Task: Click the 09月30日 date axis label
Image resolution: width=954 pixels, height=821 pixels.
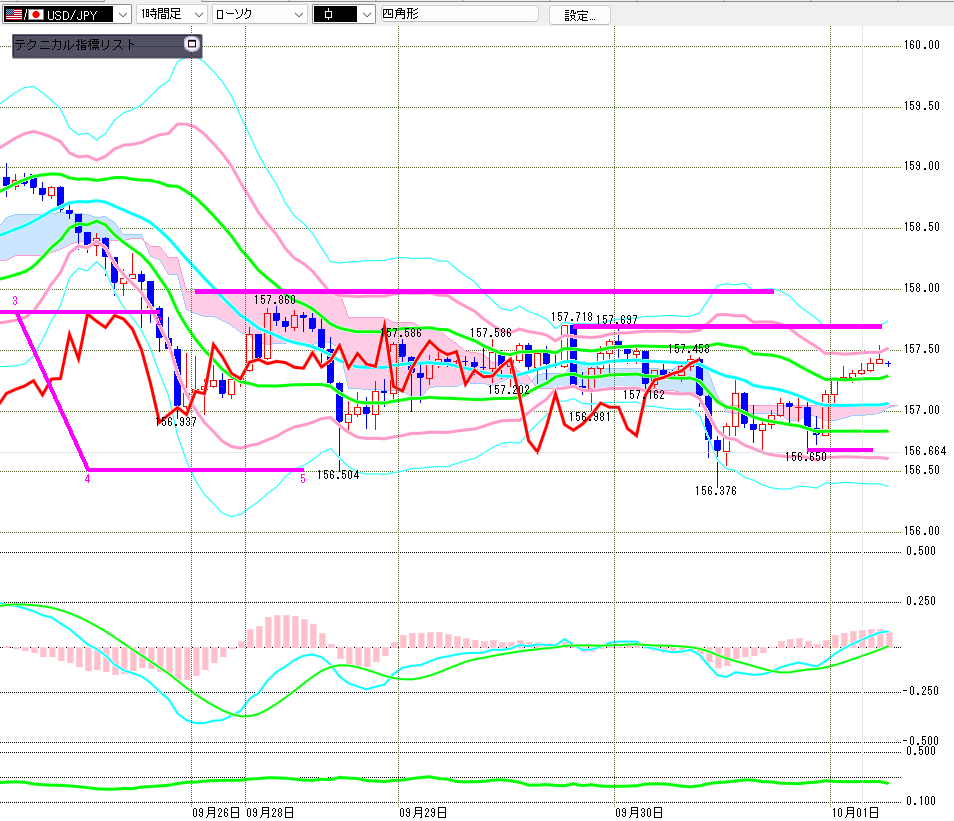Action: [x=639, y=812]
